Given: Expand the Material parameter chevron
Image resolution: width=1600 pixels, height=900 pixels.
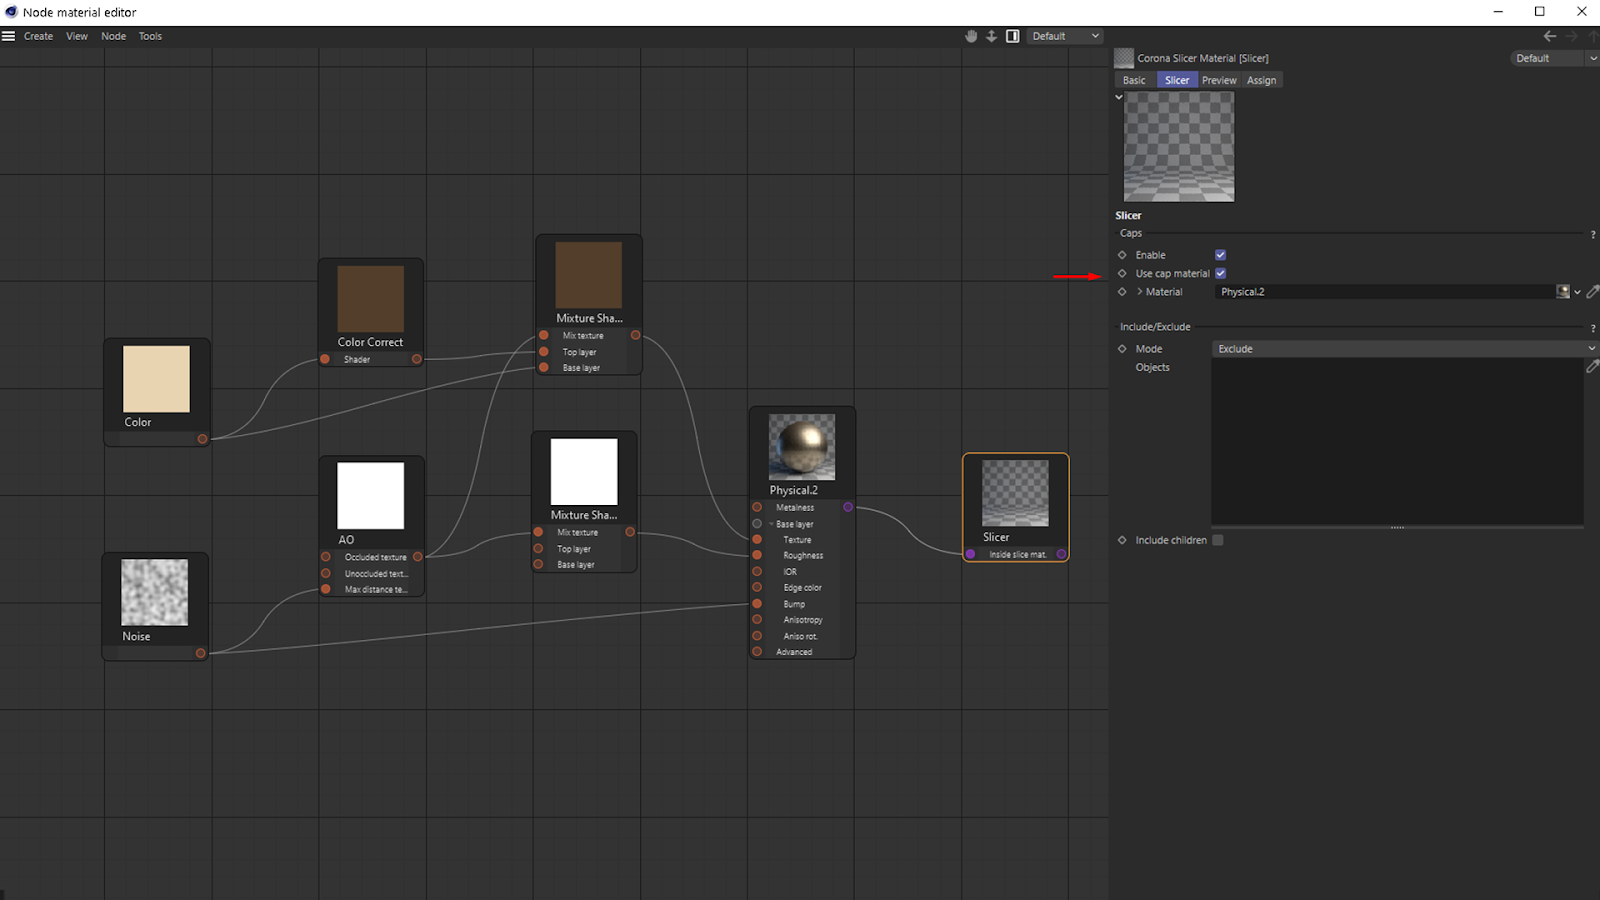Looking at the screenshot, I should [x=1139, y=292].
